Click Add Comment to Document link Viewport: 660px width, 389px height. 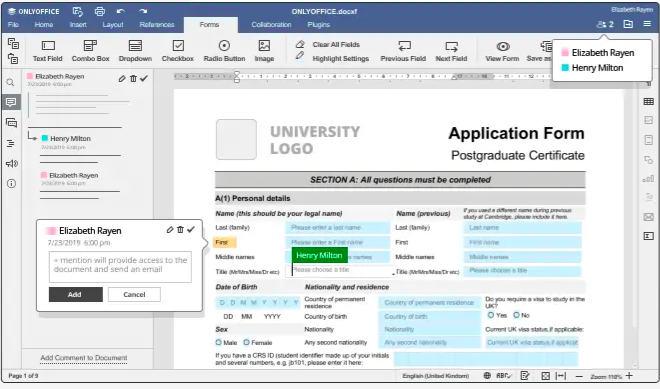(x=84, y=358)
